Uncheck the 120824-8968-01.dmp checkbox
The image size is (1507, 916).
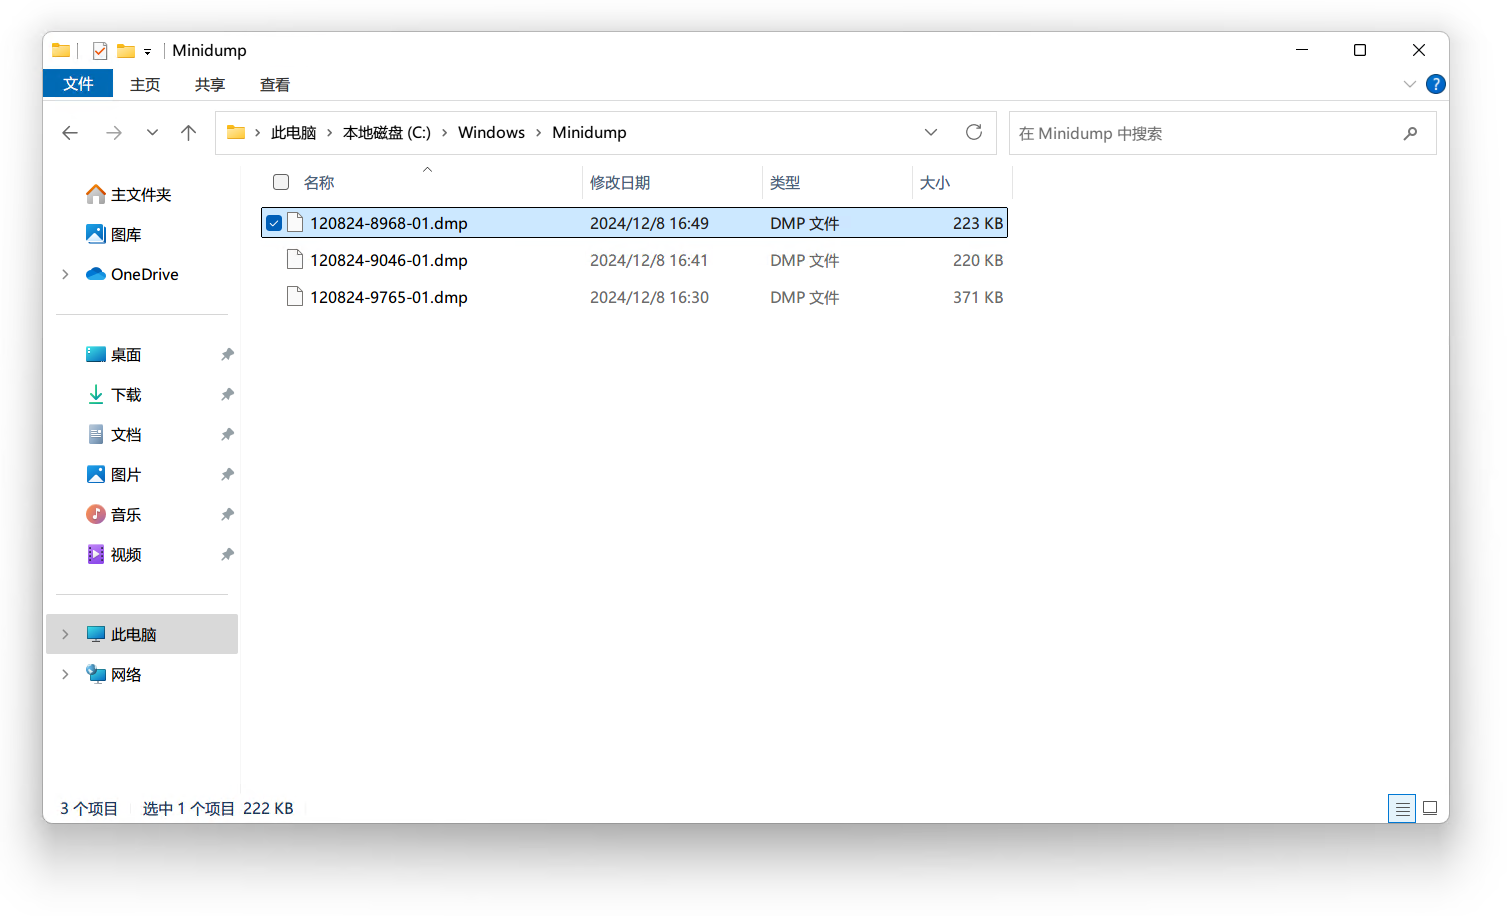(x=274, y=223)
